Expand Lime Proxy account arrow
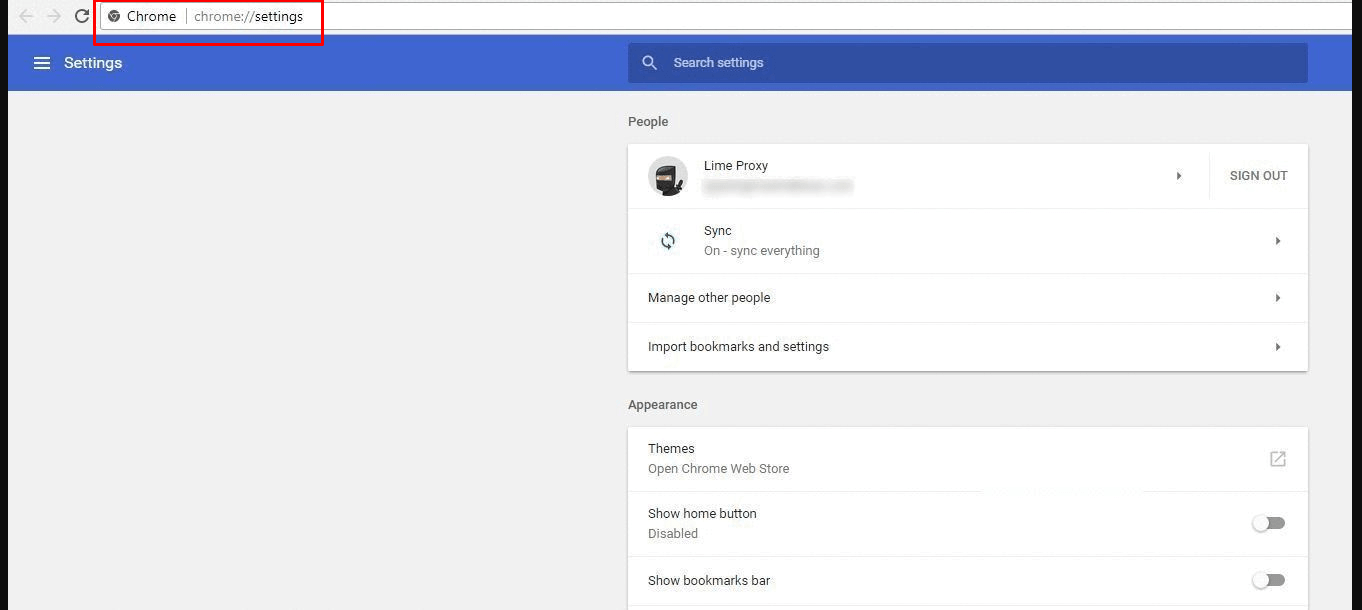The width and height of the screenshot is (1362, 610). 1178,176
